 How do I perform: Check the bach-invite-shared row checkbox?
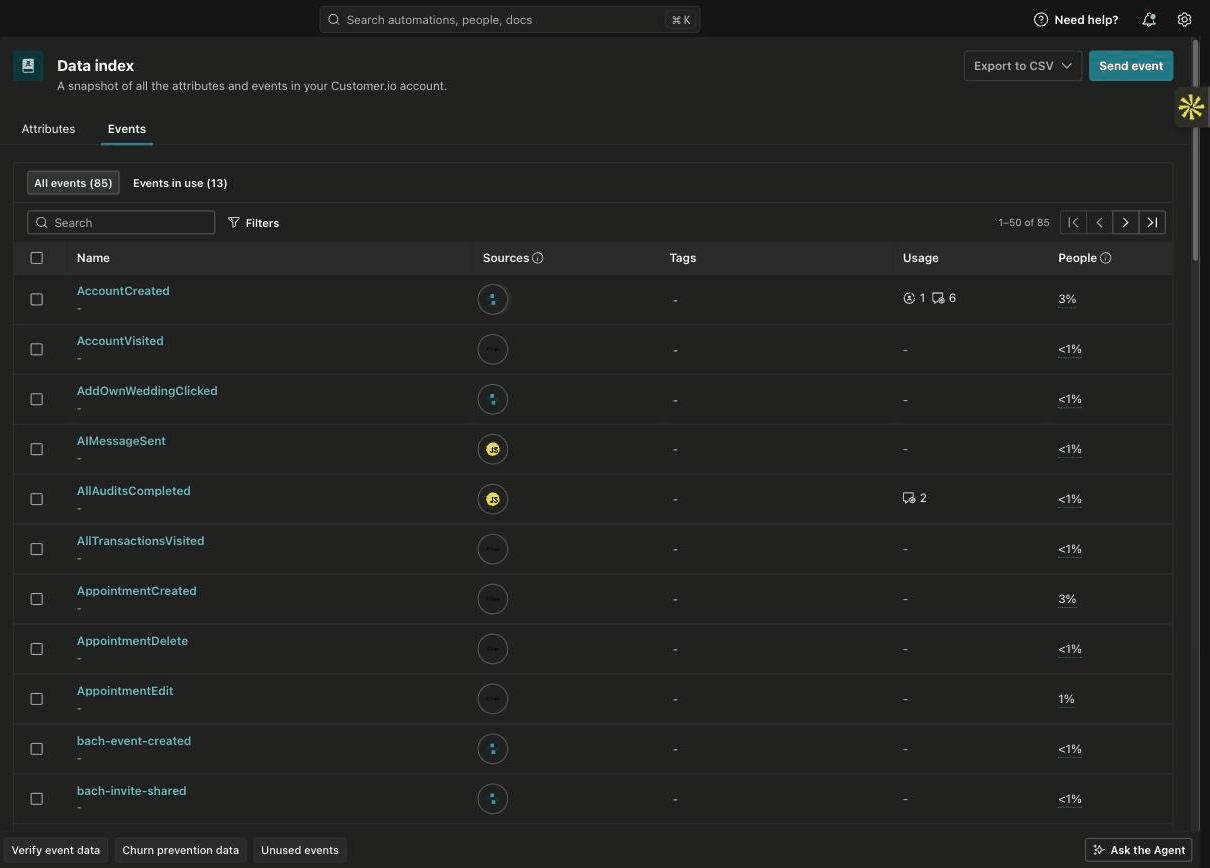click(37, 799)
